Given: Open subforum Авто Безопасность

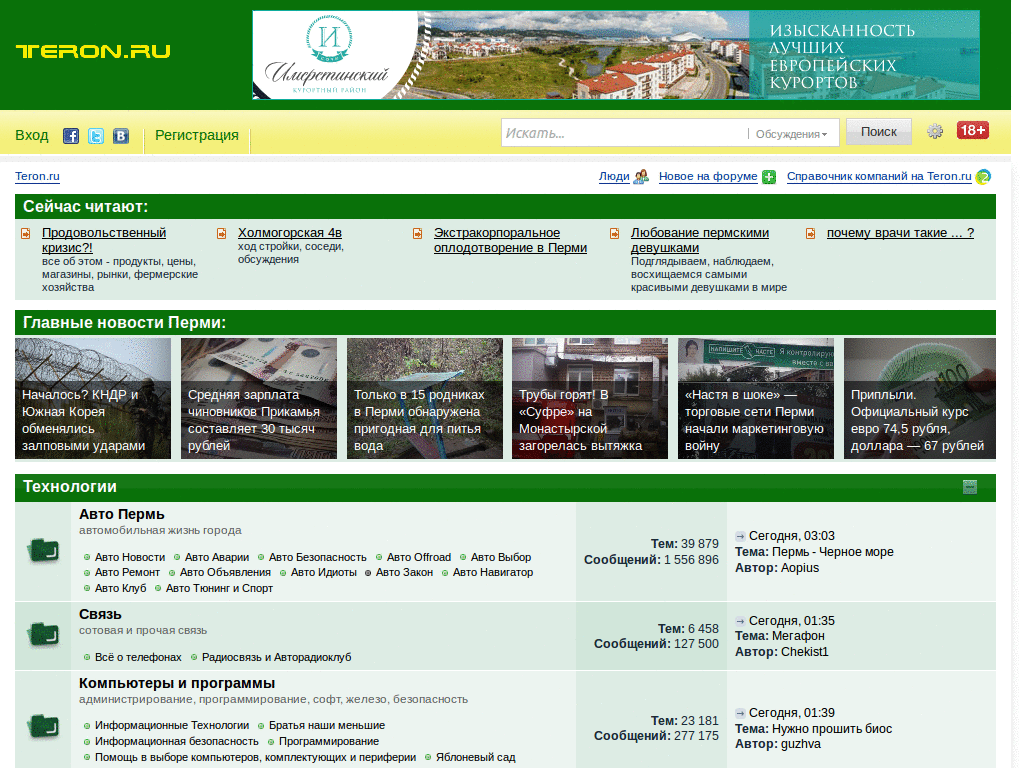Looking at the screenshot, I should [318, 558].
